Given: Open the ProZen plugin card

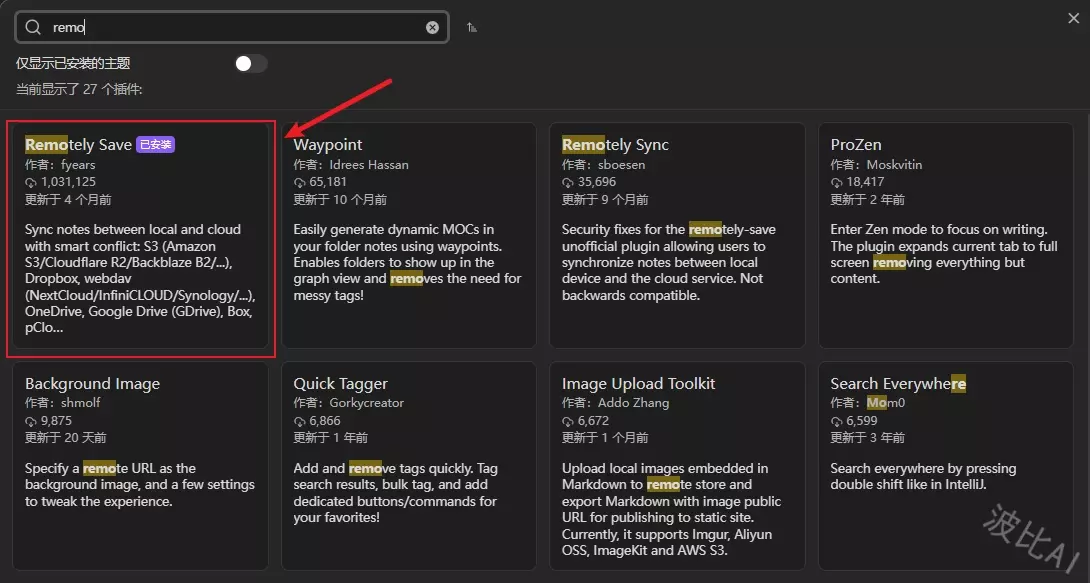Looking at the screenshot, I should (946, 236).
